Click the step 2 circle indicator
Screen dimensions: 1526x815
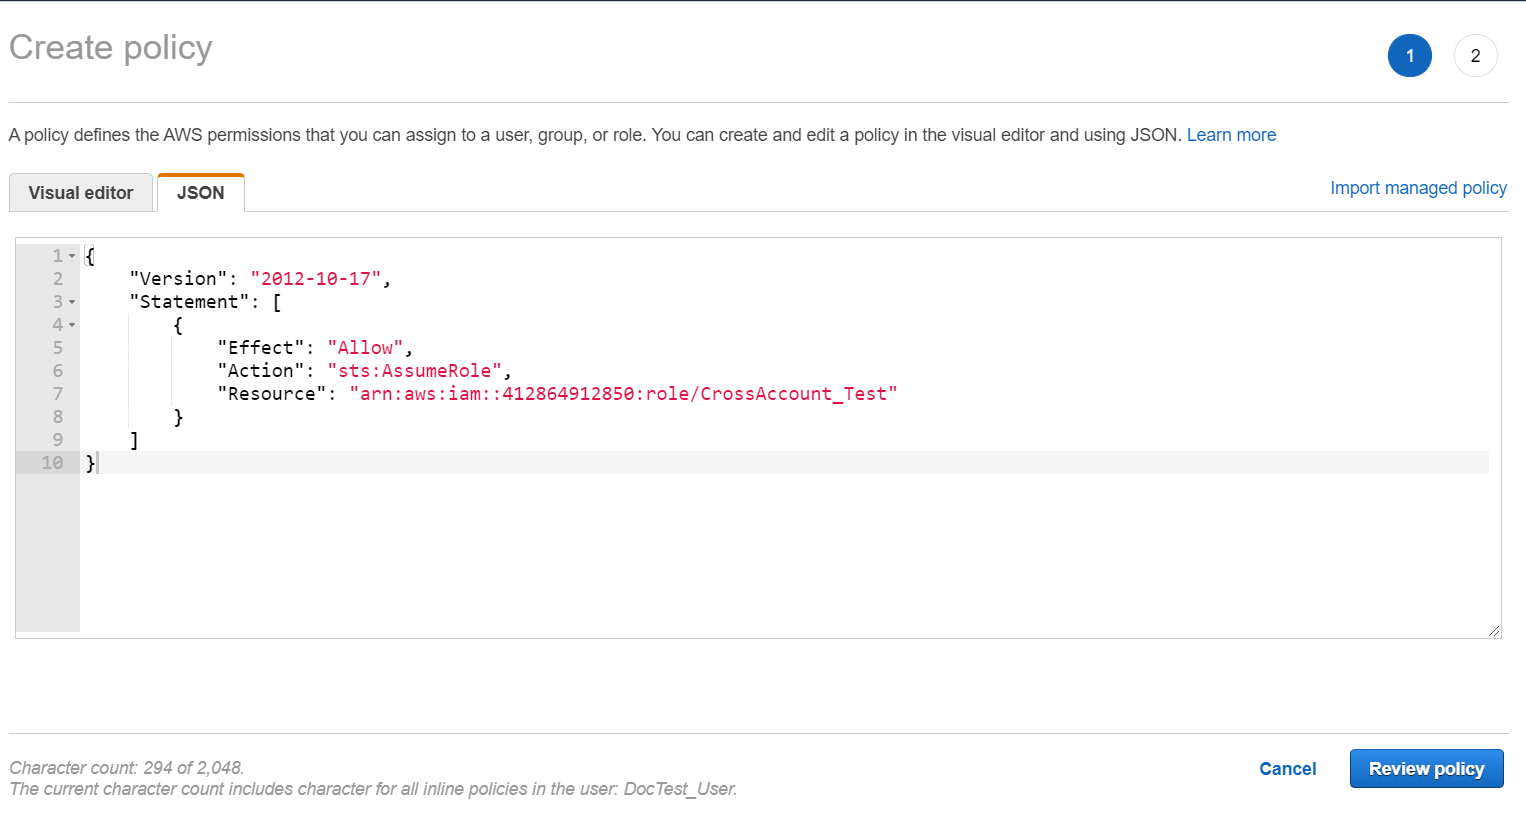click(x=1475, y=56)
